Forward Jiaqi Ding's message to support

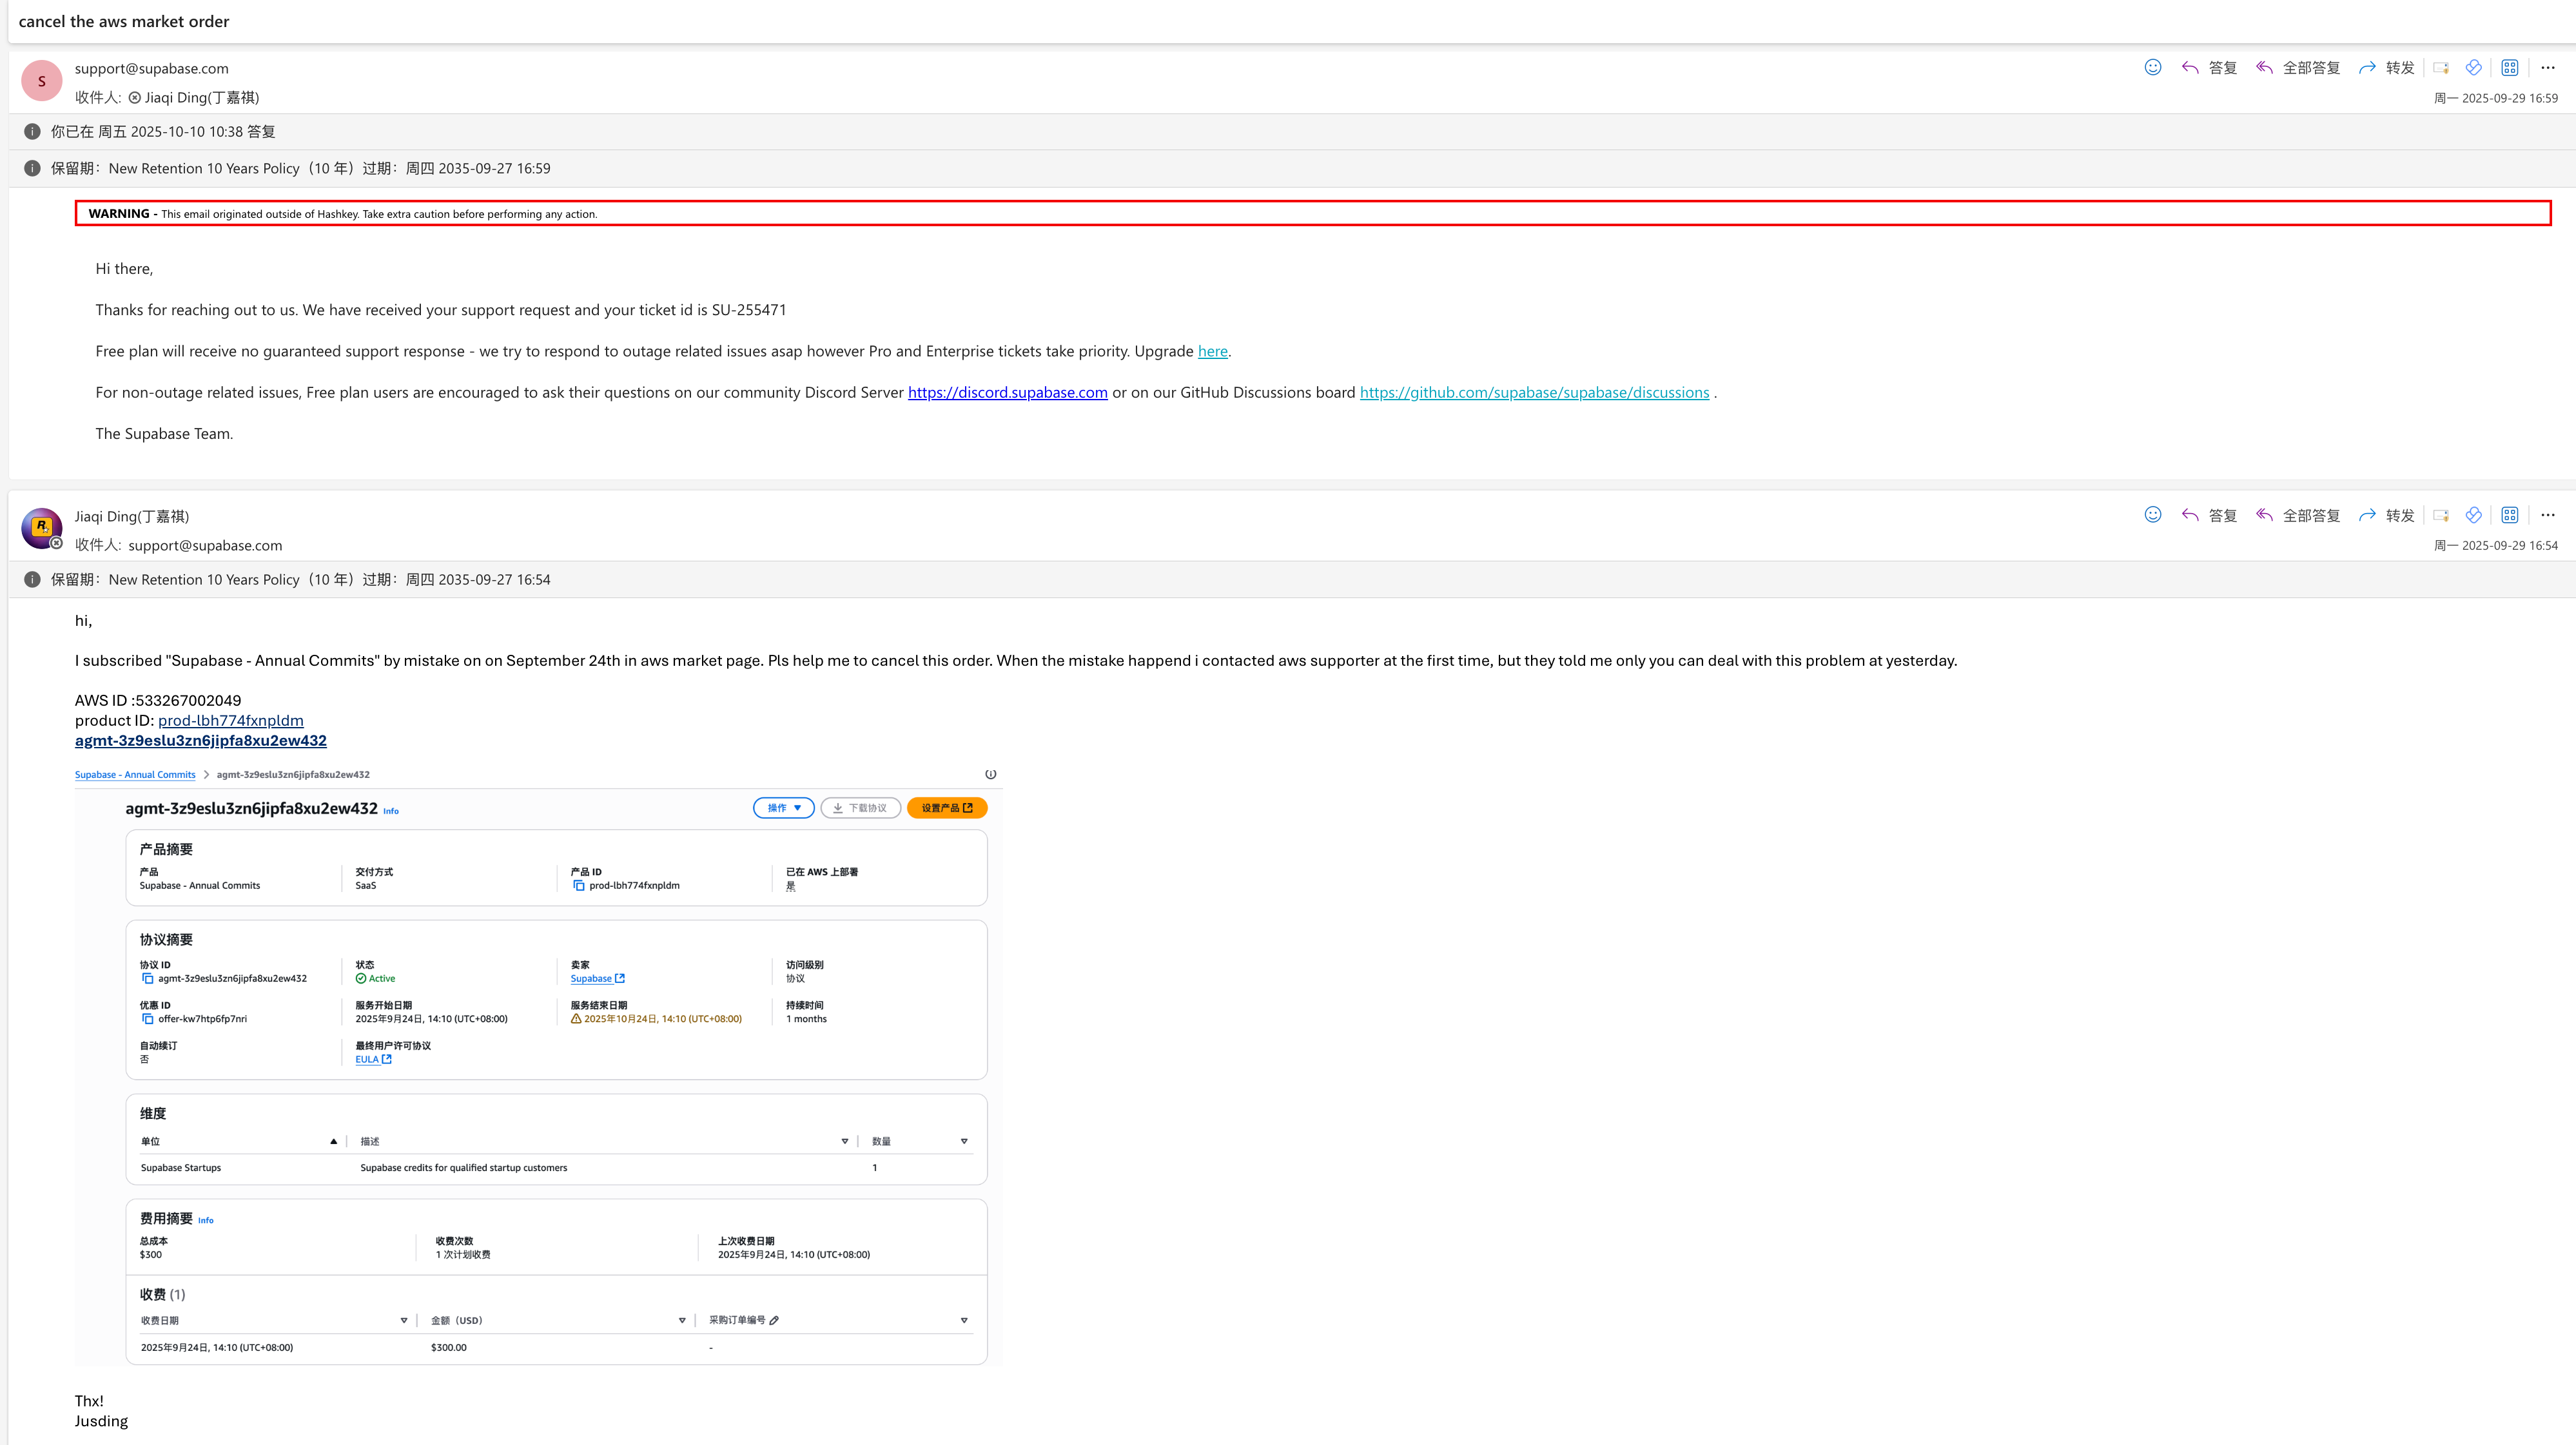coord(2386,515)
